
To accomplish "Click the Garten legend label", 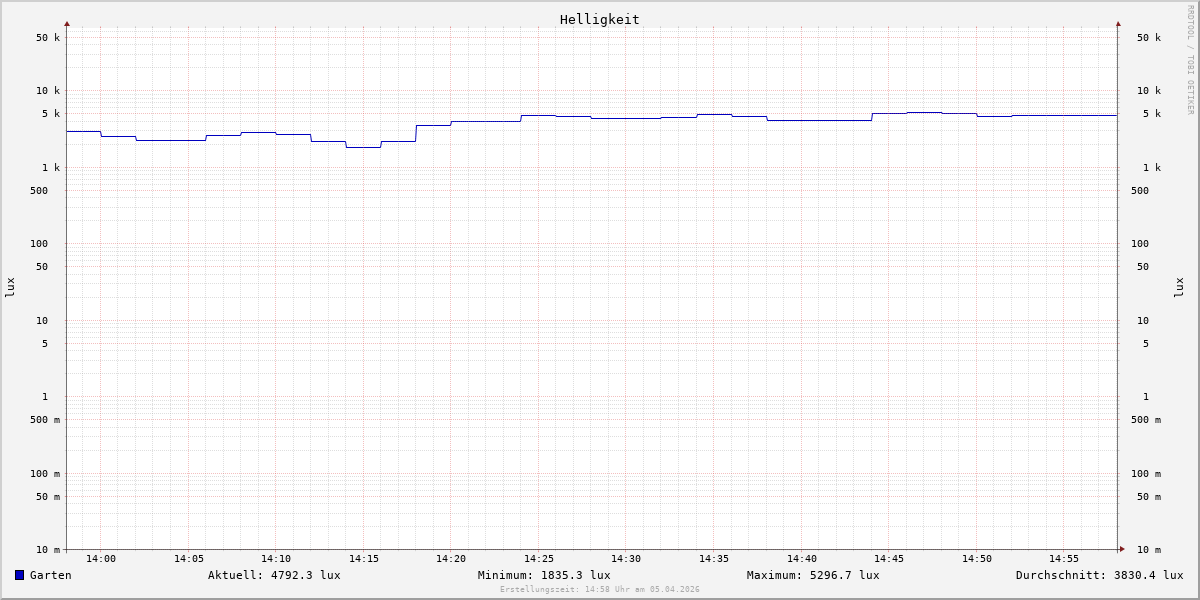I will (x=50, y=575).
